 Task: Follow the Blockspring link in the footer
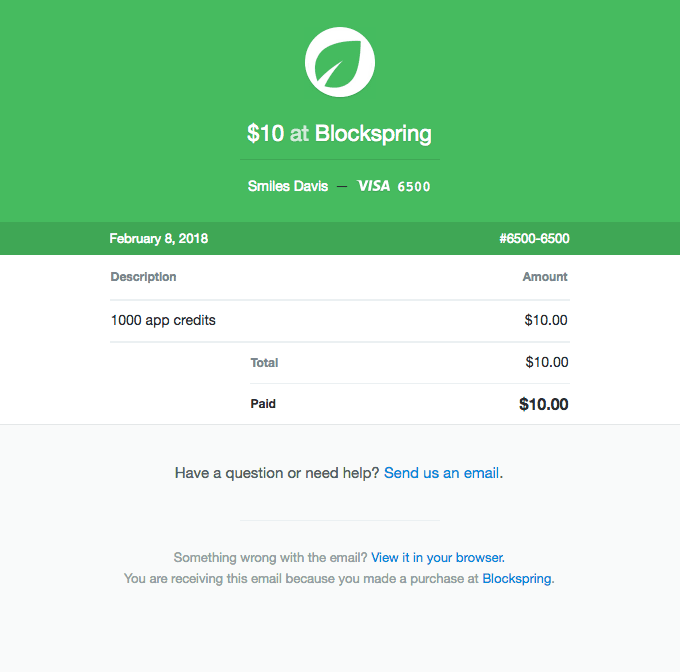click(516, 578)
